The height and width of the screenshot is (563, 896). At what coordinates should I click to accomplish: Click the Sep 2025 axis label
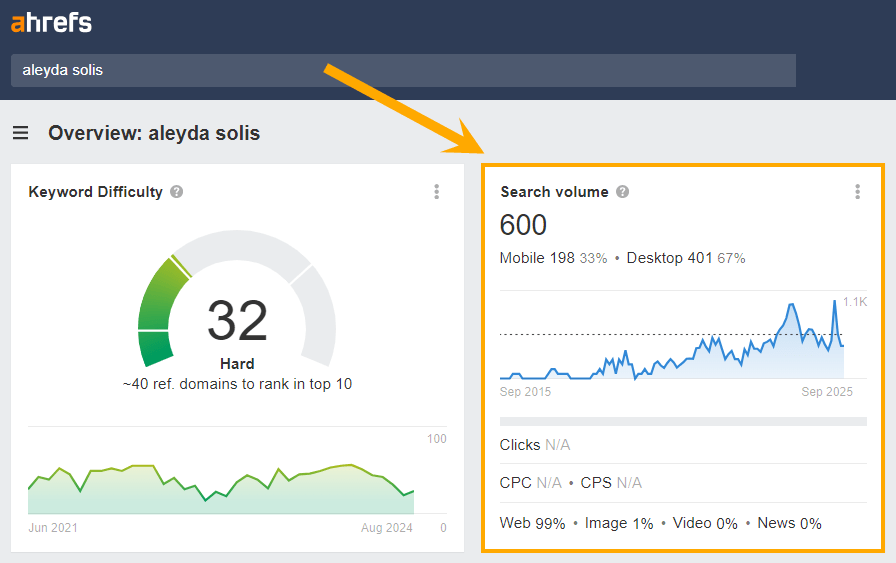pos(827,392)
